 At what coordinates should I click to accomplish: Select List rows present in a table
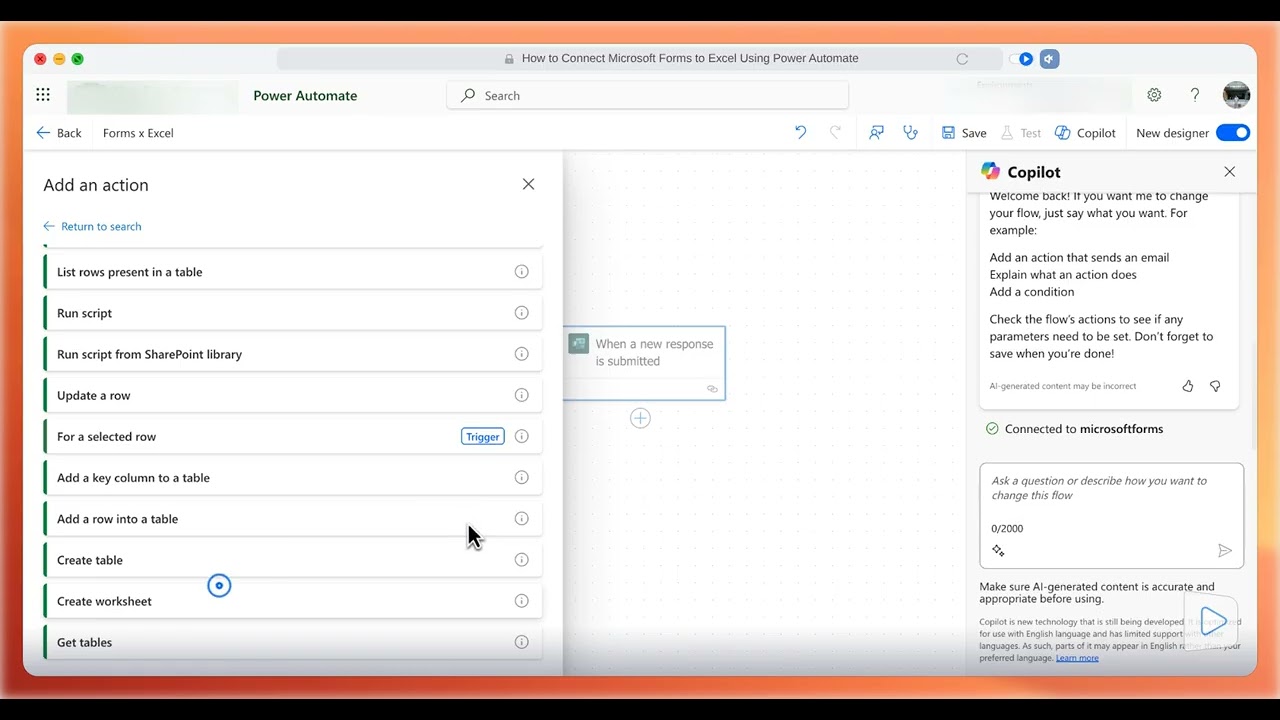pyautogui.click(x=293, y=272)
